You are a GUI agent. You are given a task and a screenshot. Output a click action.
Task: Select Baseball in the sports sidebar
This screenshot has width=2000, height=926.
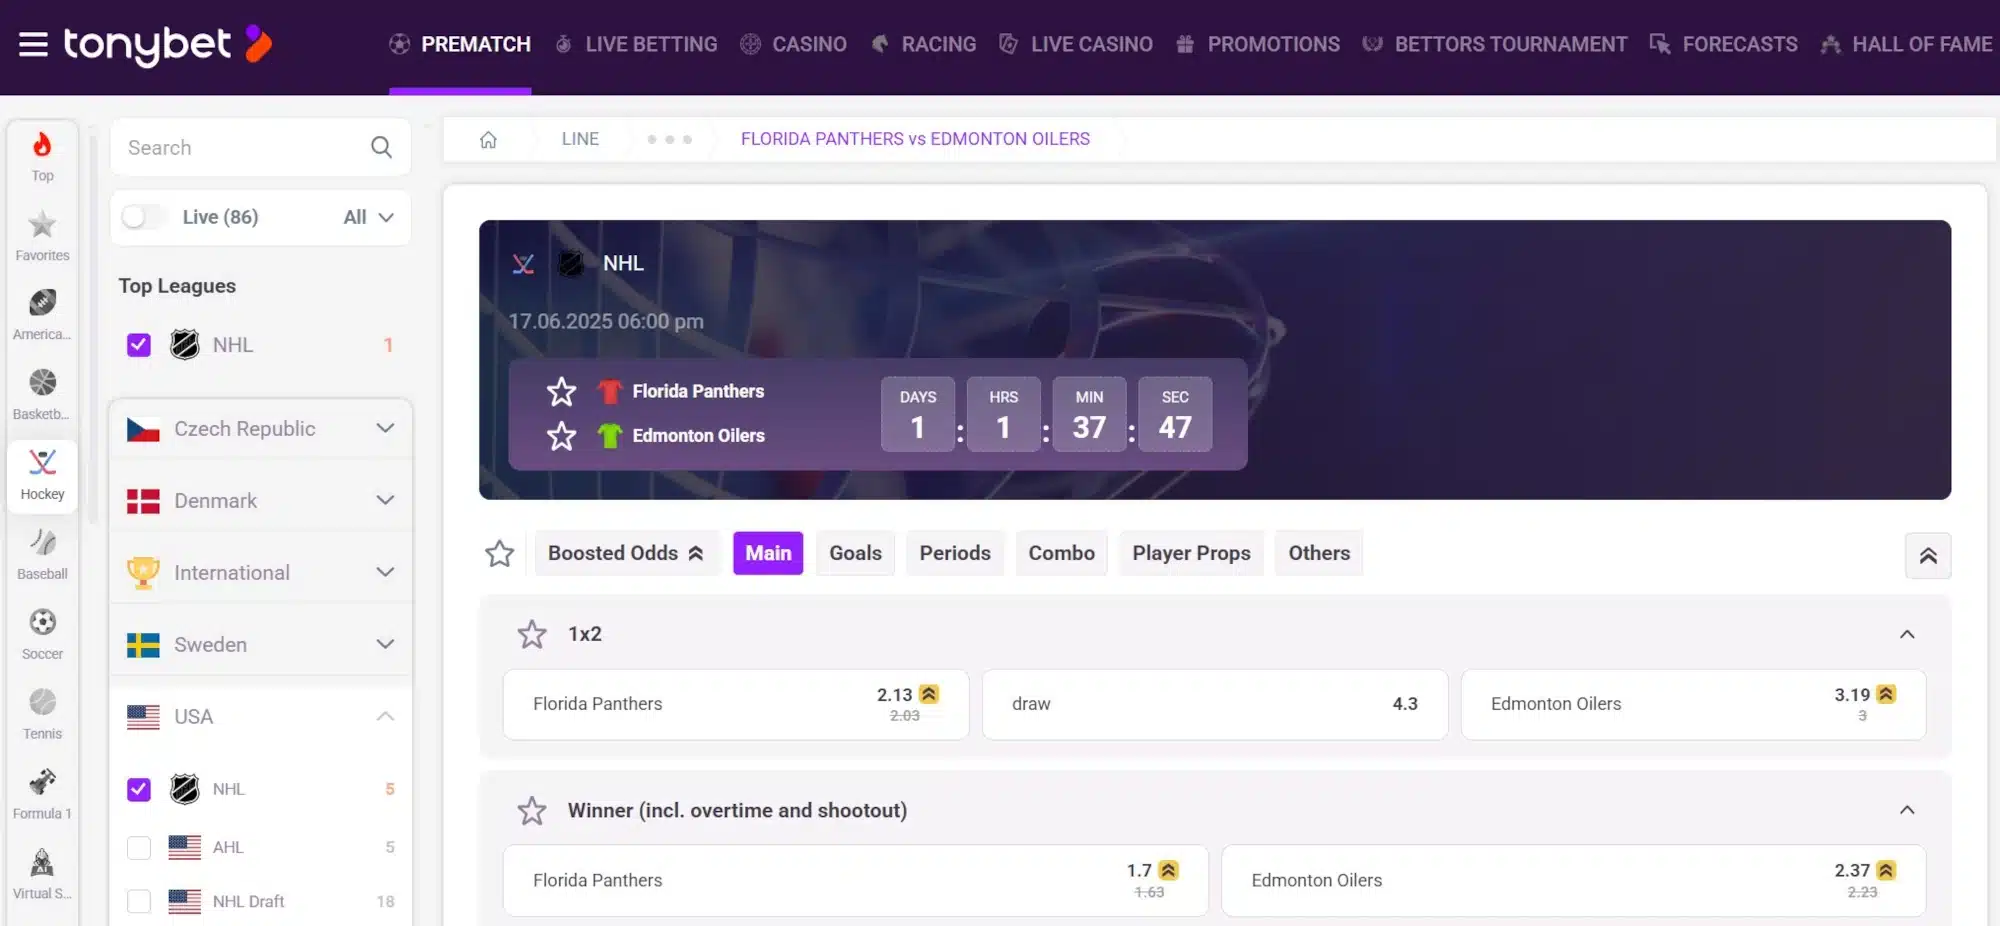coord(42,555)
